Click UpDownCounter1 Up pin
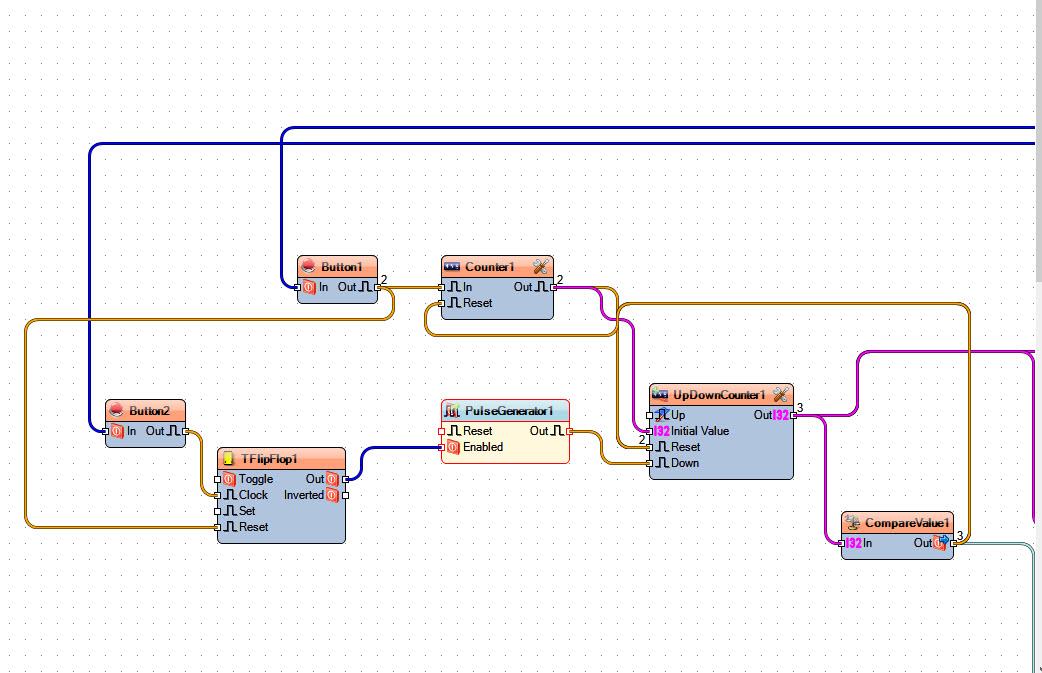This screenshot has height=673, width=1042. click(x=650, y=415)
